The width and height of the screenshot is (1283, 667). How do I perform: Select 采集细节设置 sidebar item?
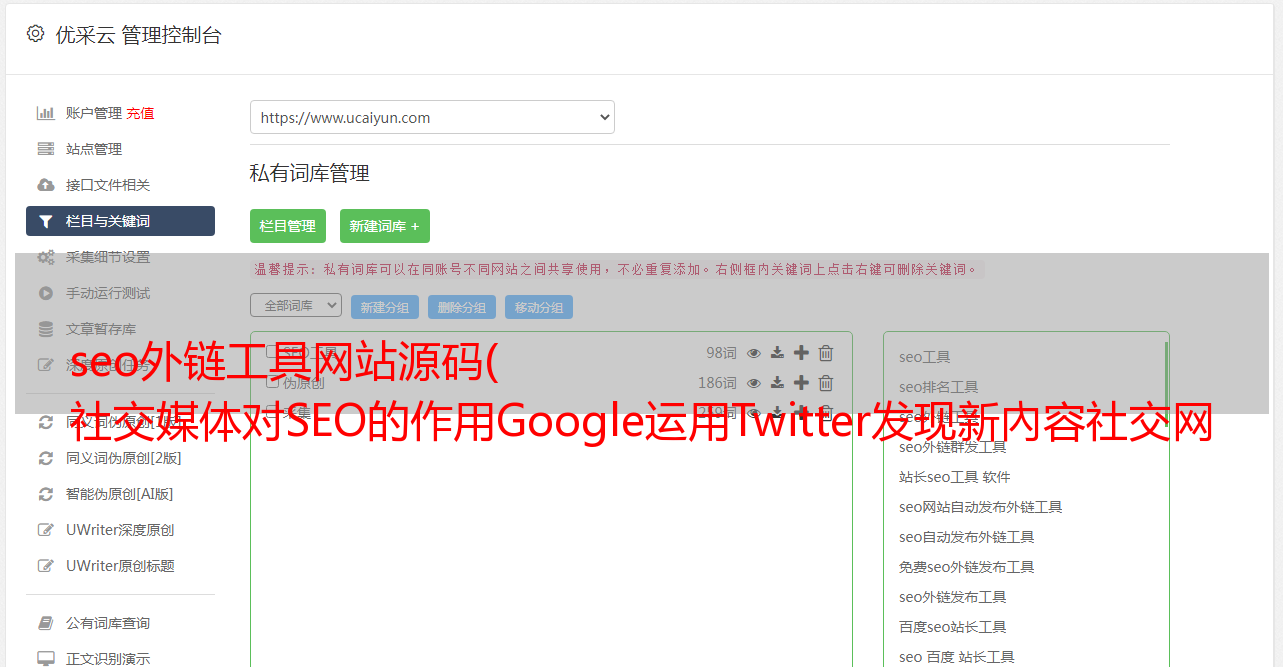108,257
